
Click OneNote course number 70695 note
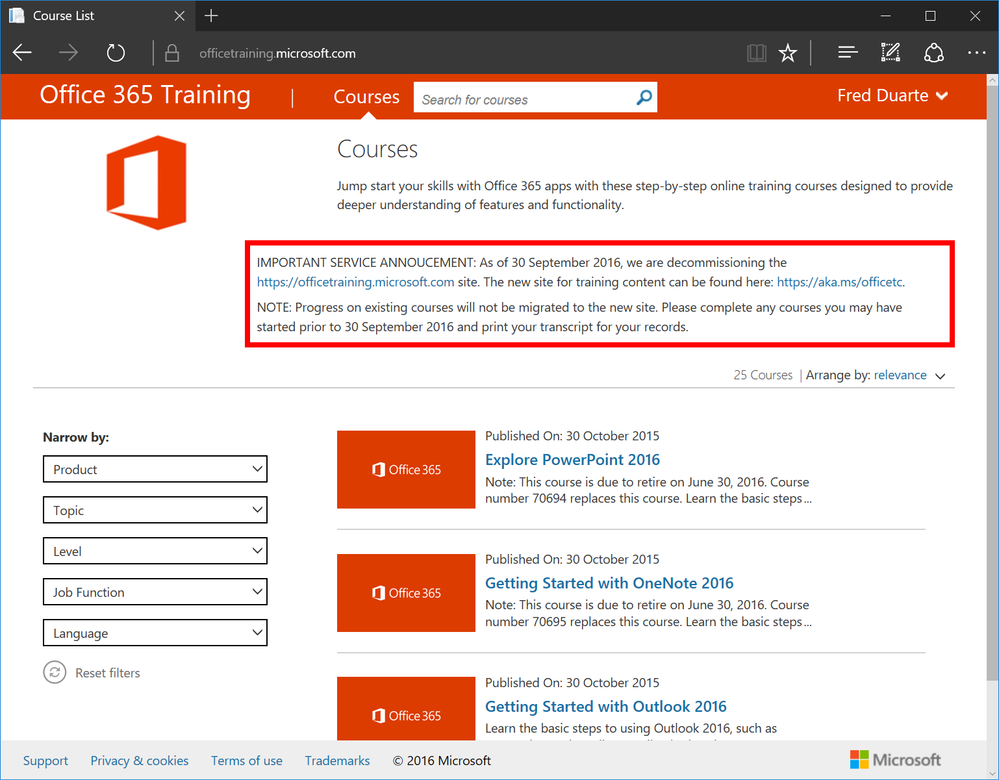649,613
